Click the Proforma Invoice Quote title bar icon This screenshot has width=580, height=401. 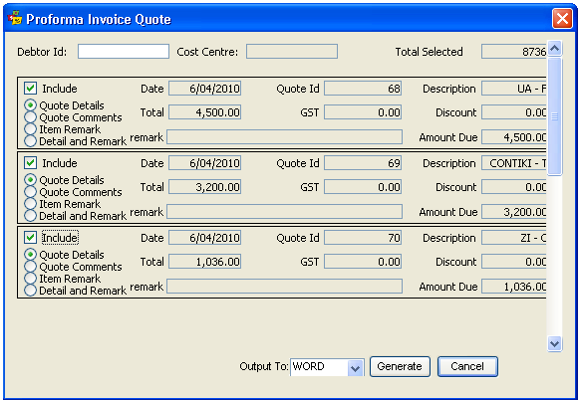point(15,18)
